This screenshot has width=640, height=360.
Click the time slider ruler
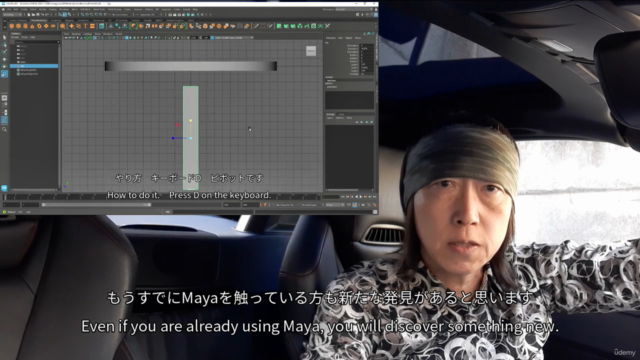pyautogui.click(x=167, y=197)
